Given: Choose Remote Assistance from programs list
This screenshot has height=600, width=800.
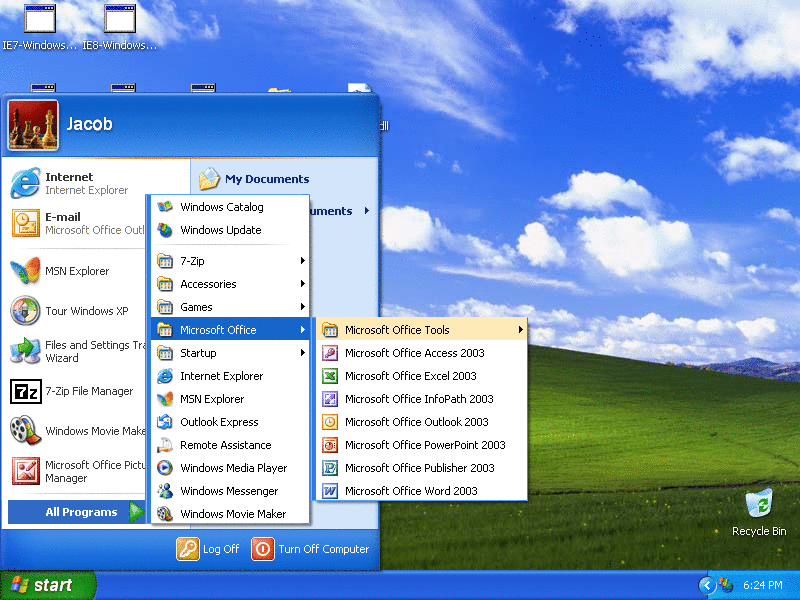Looking at the screenshot, I should click(x=230, y=445).
